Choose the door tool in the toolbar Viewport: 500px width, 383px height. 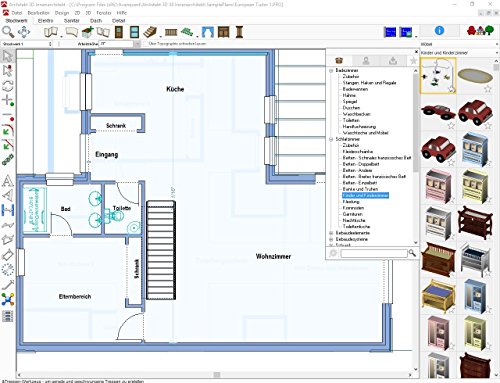119,32
